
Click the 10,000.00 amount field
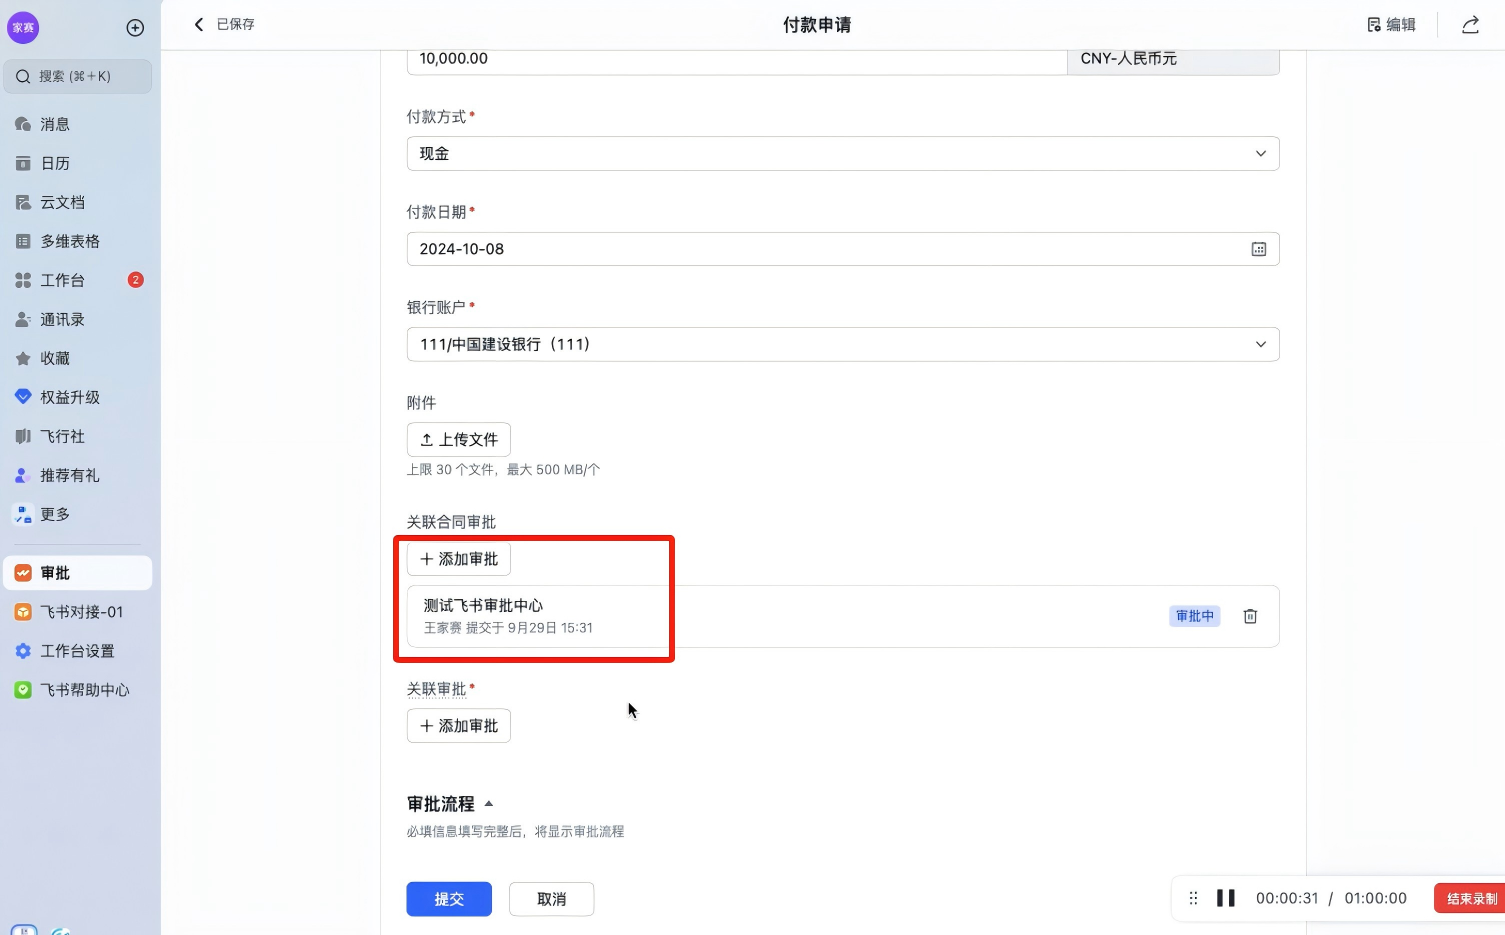(735, 59)
